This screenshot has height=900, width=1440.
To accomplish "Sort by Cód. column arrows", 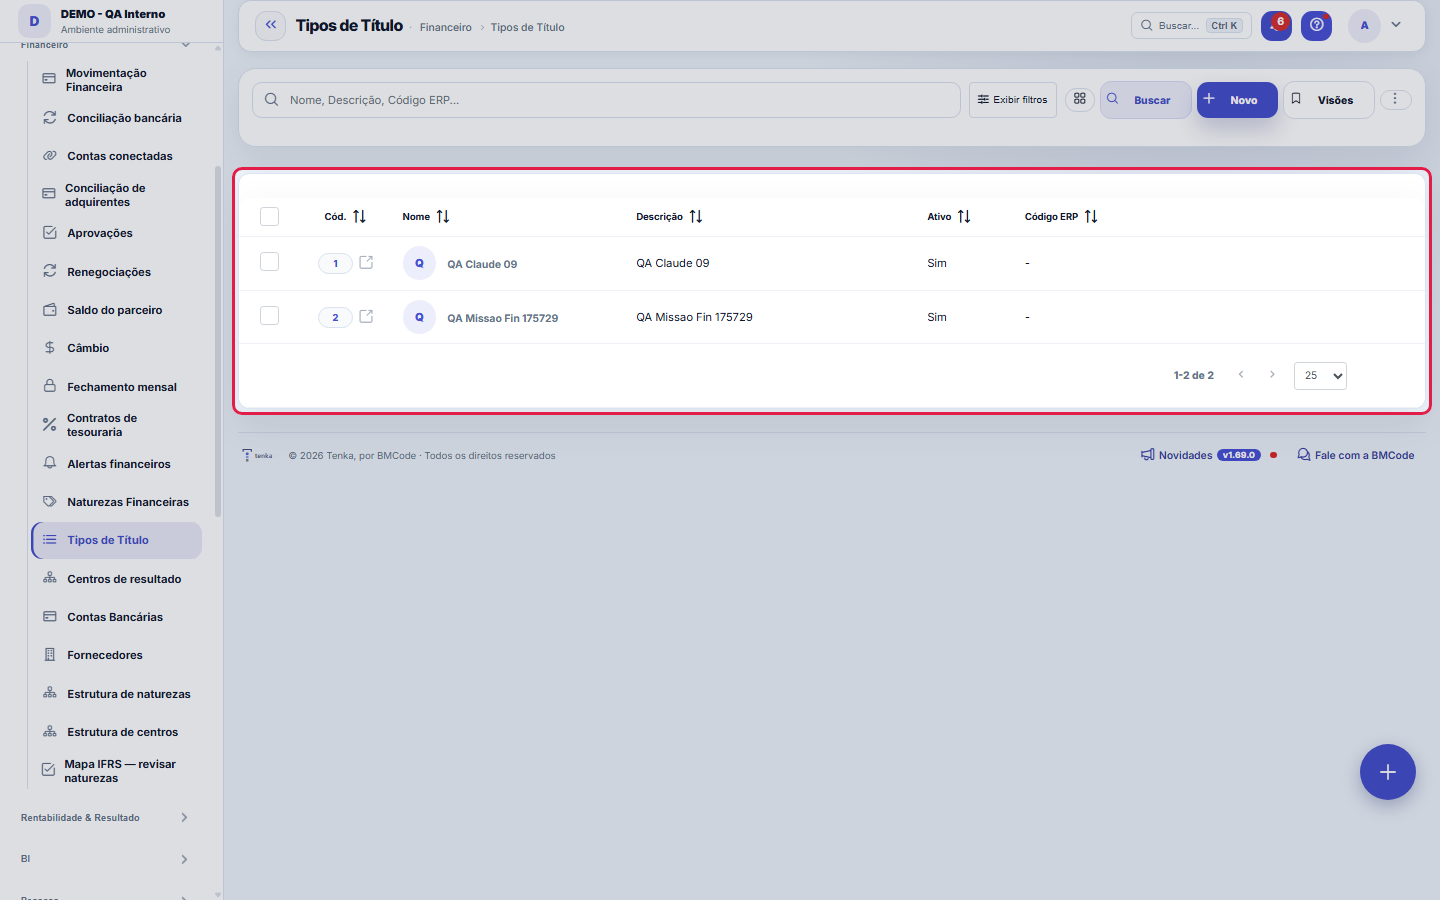I will pos(359,217).
